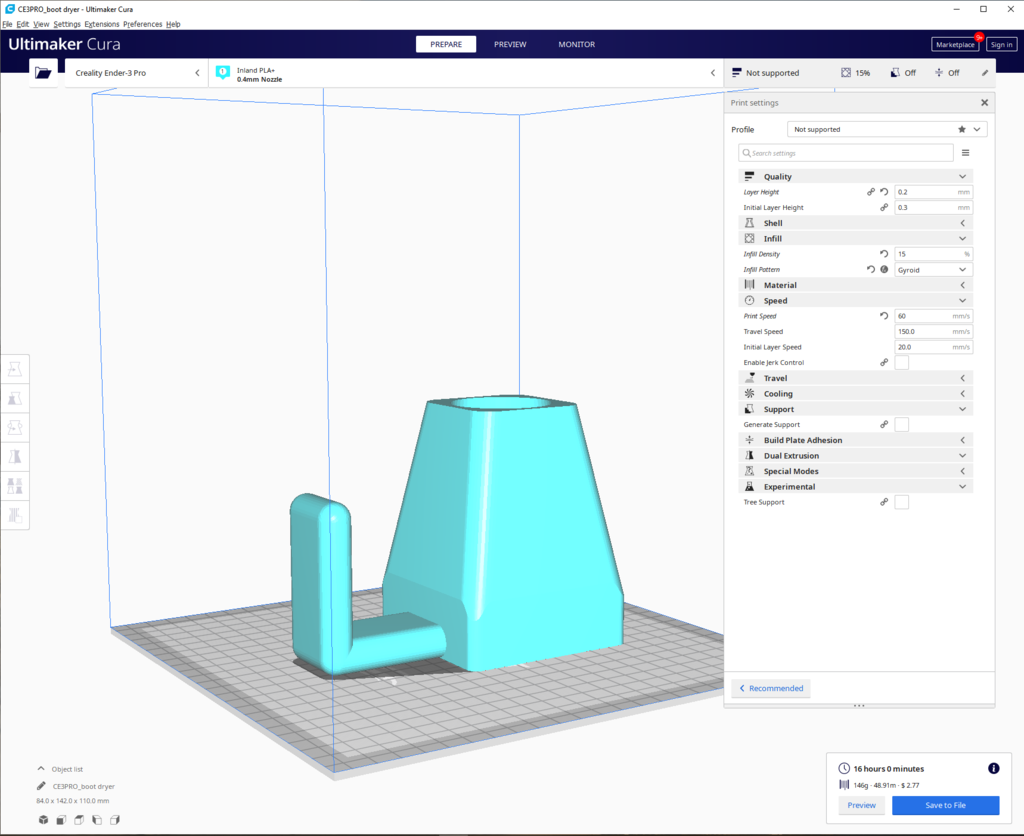Edit CE3PRO_boot dryer name pencil icon
Screen dimensions: 1024x836
pos(41,786)
